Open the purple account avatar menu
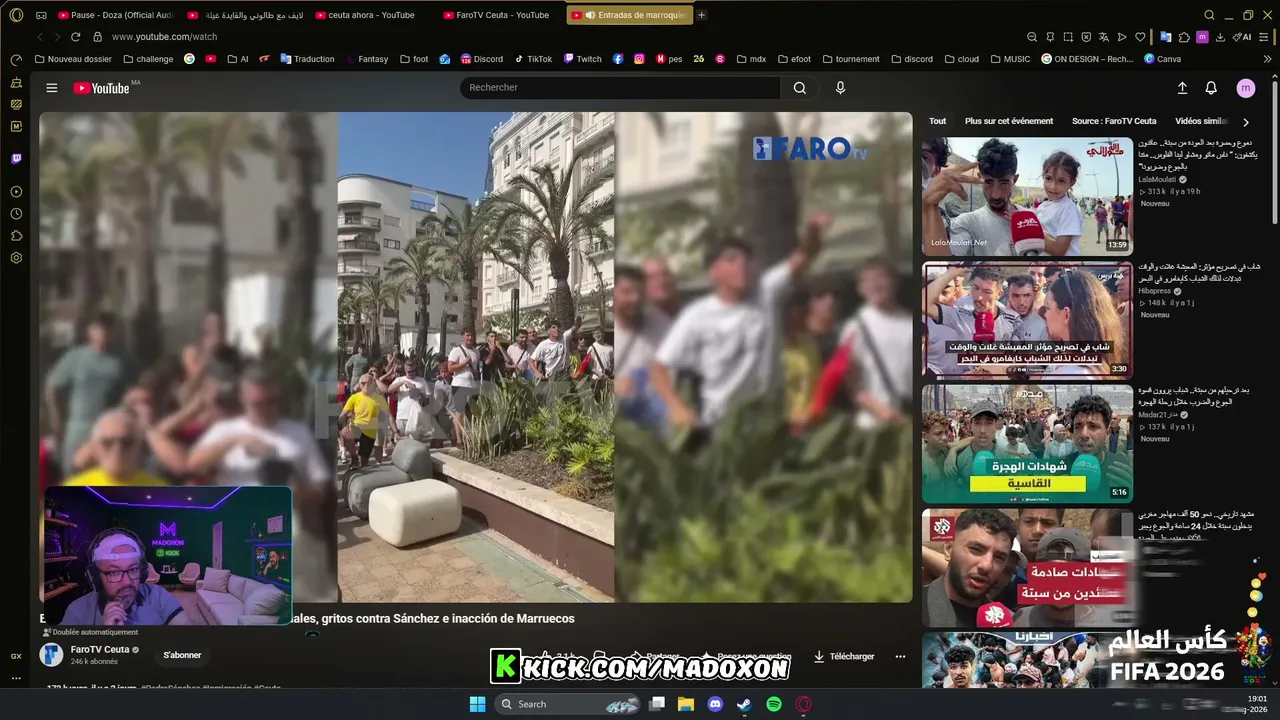Viewport: 1280px width, 720px height. [x=1246, y=88]
